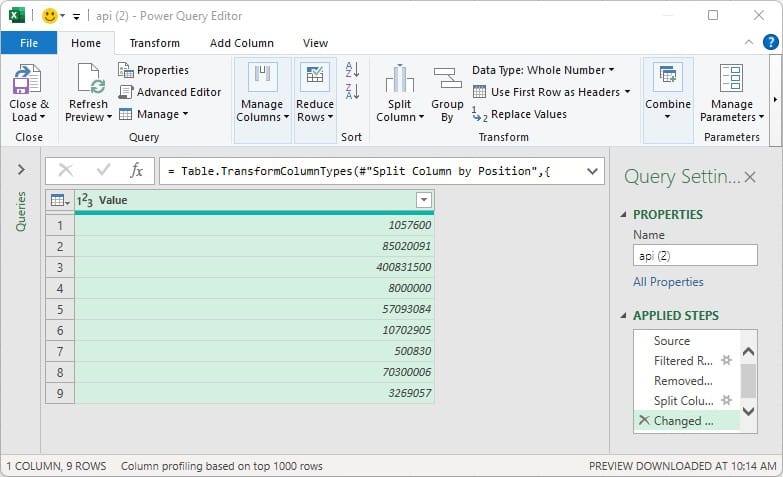Open the Add Column tab
The width and height of the screenshot is (783, 477).
pyautogui.click(x=241, y=43)
